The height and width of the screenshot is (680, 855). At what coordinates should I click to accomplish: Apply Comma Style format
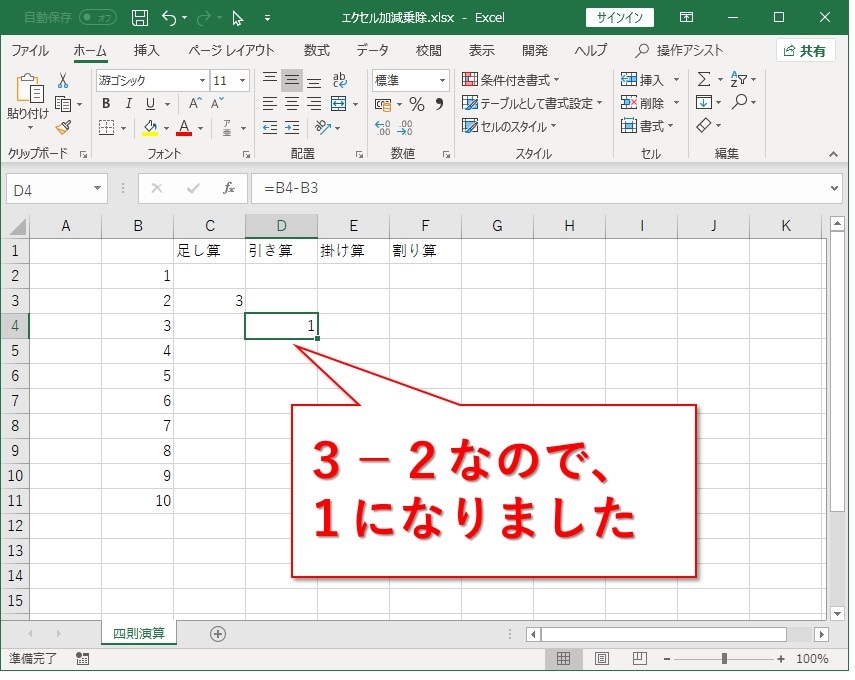tap(439, 104)
